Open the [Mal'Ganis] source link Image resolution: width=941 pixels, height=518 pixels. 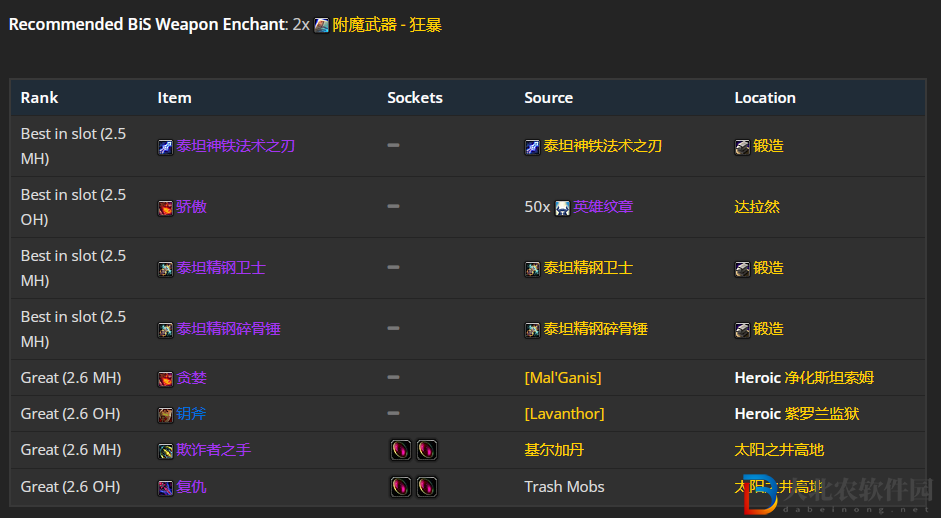click(x=563, y=378)
